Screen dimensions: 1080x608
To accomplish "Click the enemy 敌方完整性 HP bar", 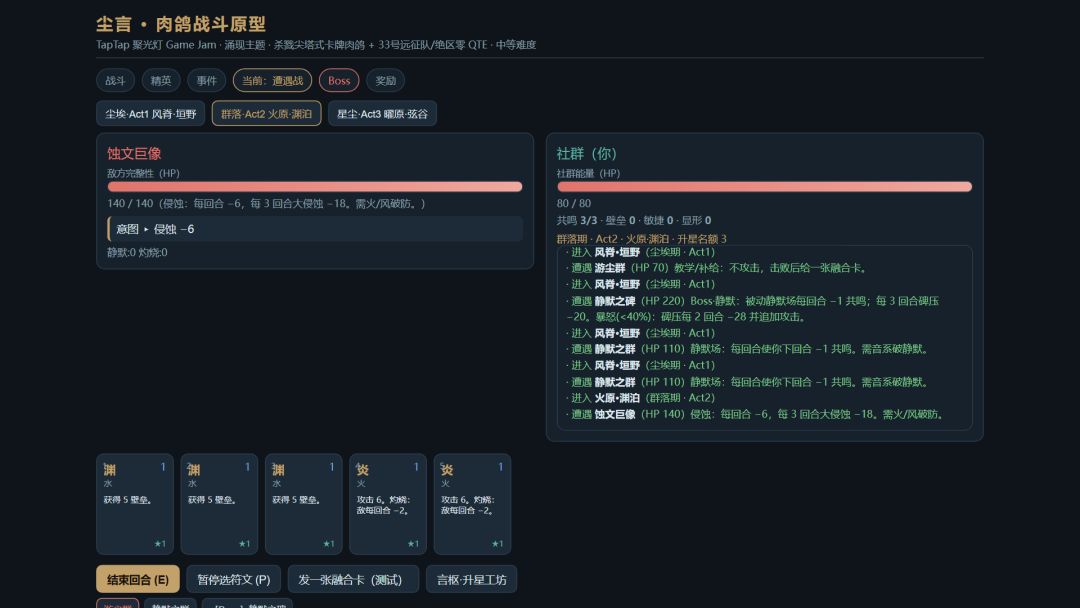I will click(315, 187).
